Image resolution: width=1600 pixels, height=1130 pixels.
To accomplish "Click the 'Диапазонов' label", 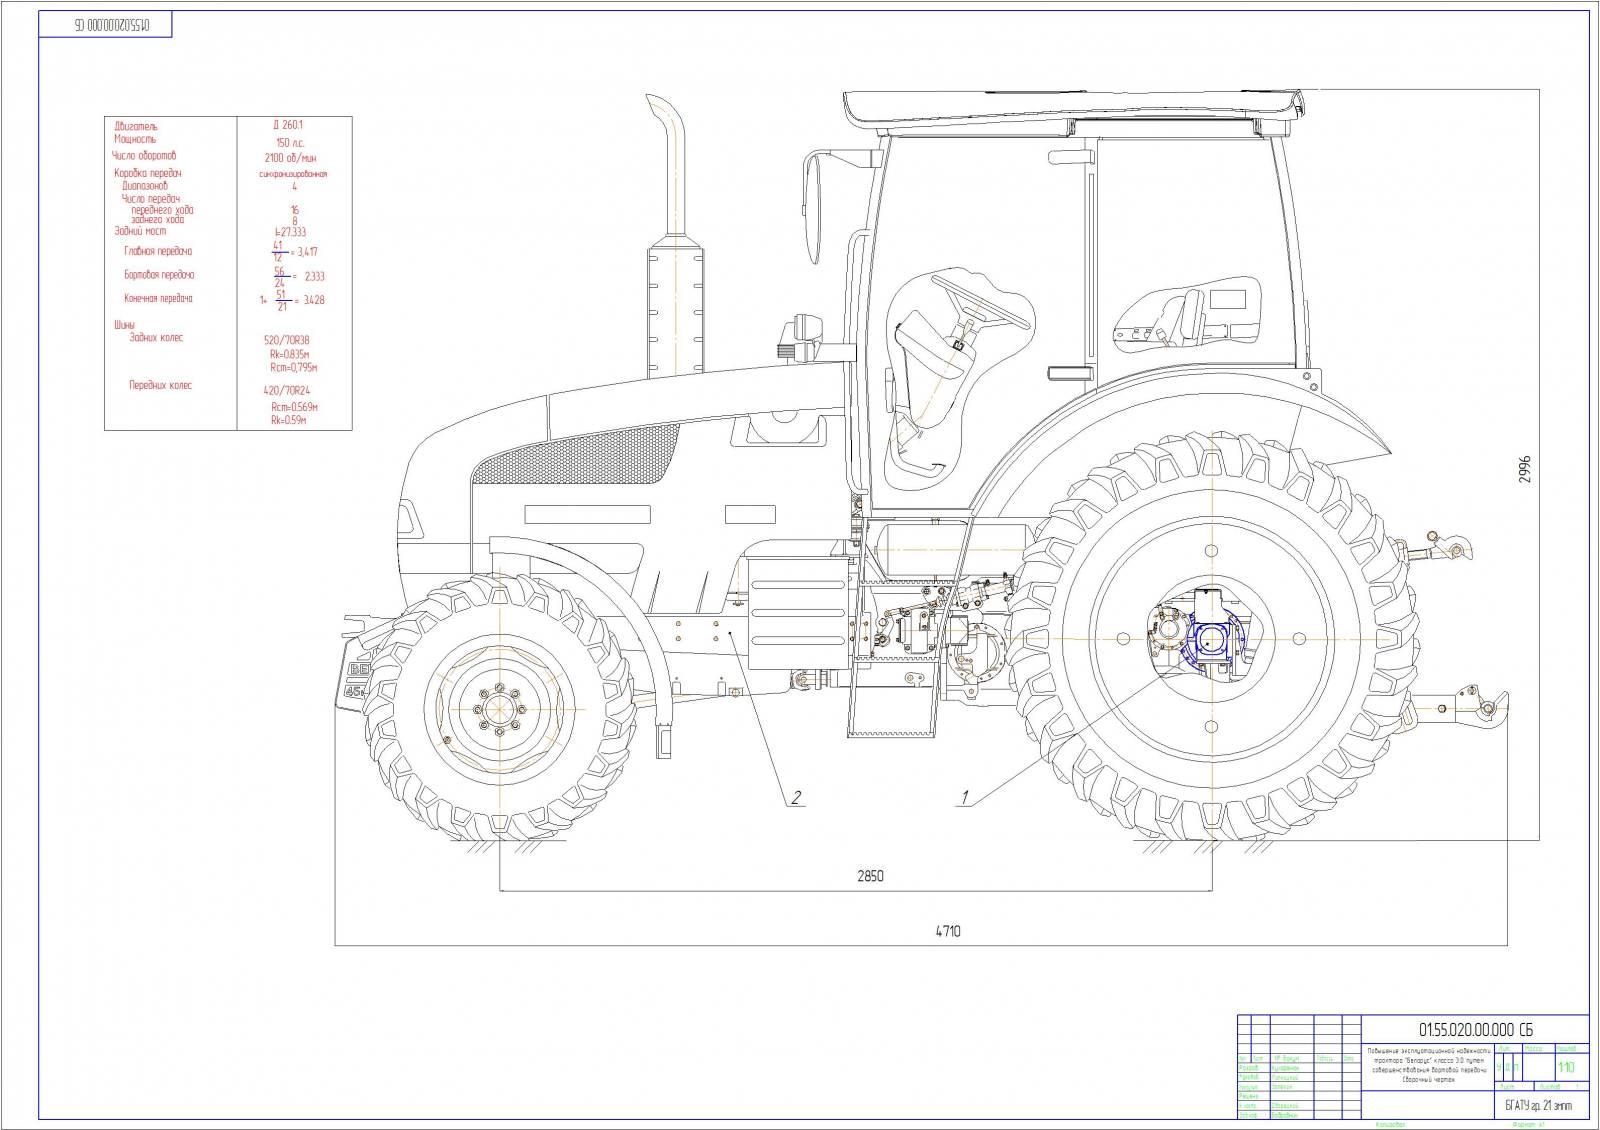I will point(145,186).
